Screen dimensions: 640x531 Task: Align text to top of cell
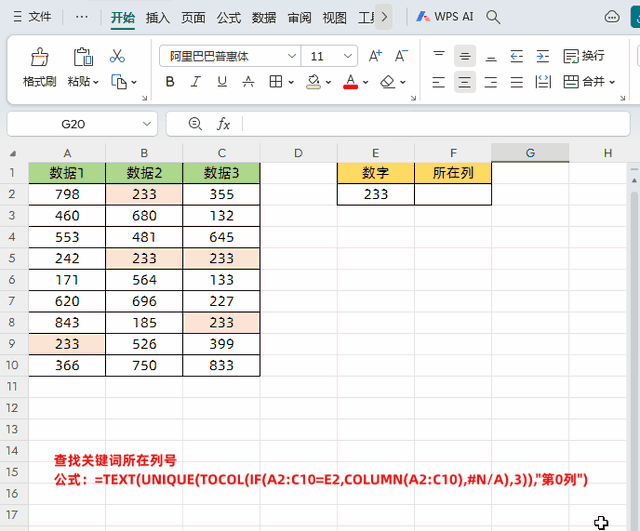coord(439,56)
